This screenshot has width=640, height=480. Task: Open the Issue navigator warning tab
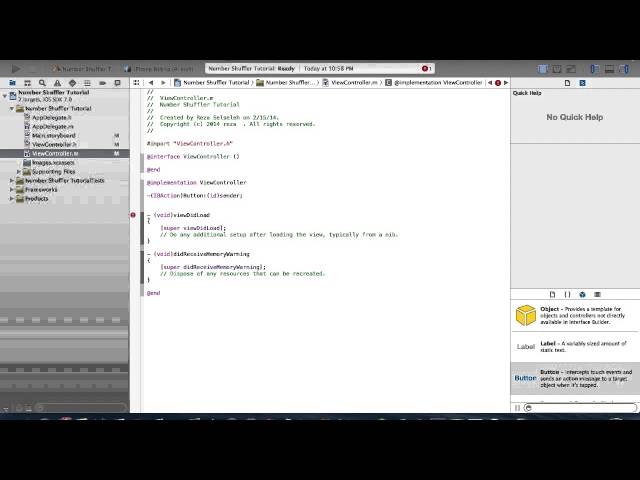pos(58,83)
